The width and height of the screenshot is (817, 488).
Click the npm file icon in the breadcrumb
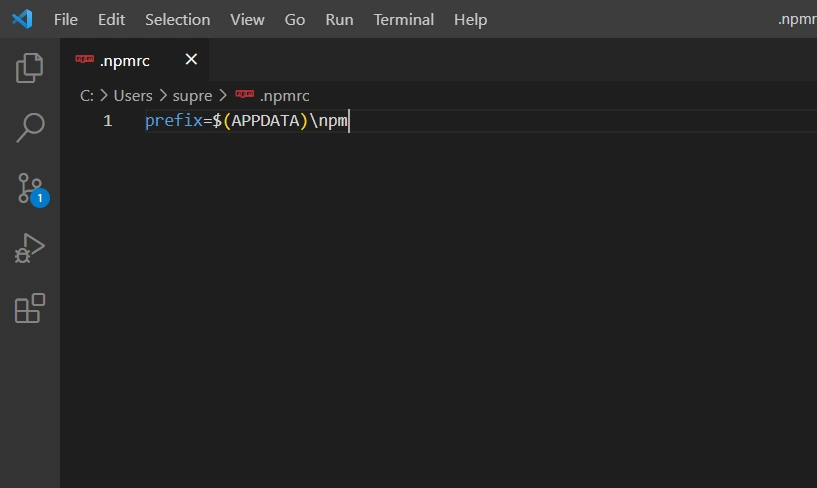click(245, 95)
